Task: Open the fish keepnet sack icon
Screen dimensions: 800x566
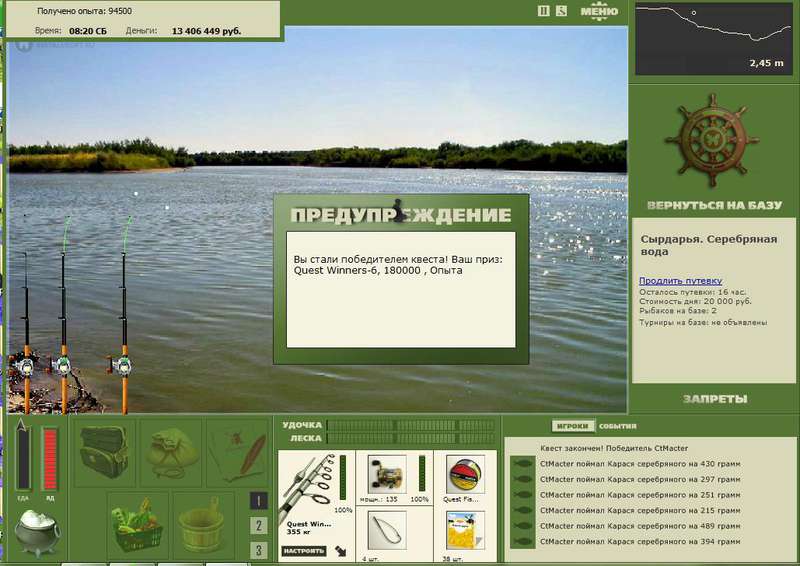Action: click(x=171, y=452)
